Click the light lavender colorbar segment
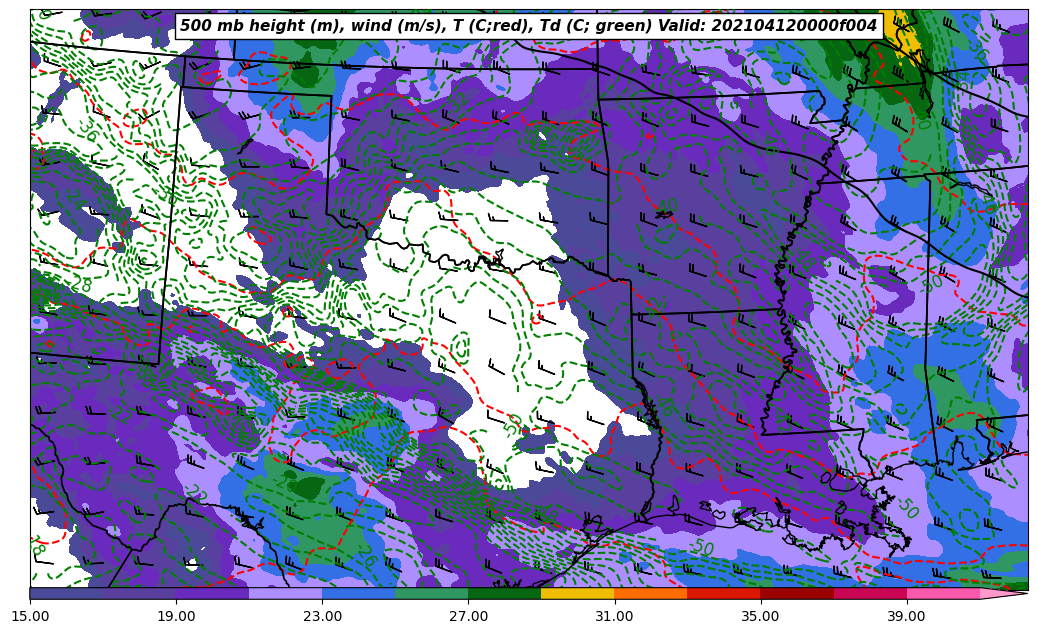This screenshot has width=1037, height=633. coord(285,593)
